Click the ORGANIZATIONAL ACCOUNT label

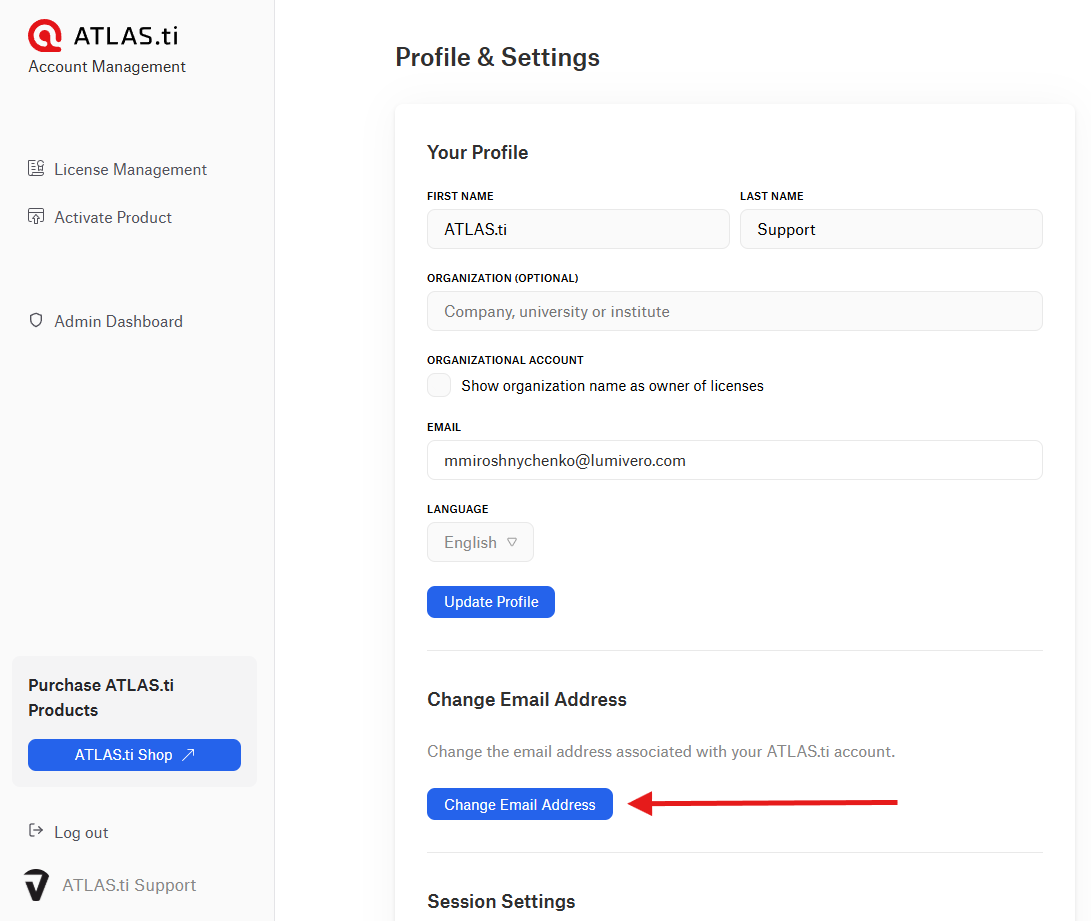click(x=505, y=360)
